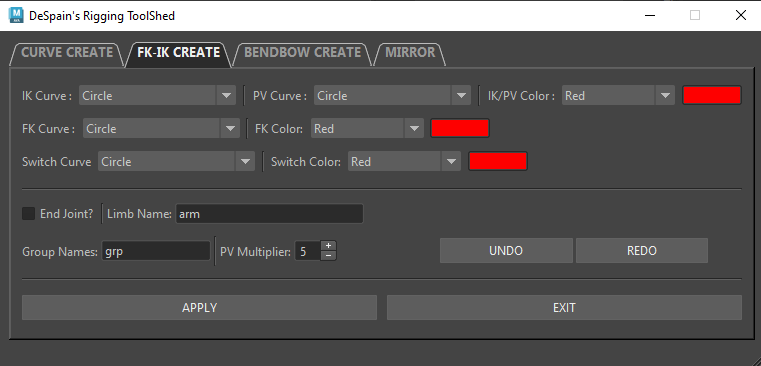Increase PV Multiplier with plus stepper
This screenshot has width=761, height=366.
coord(329,246)
